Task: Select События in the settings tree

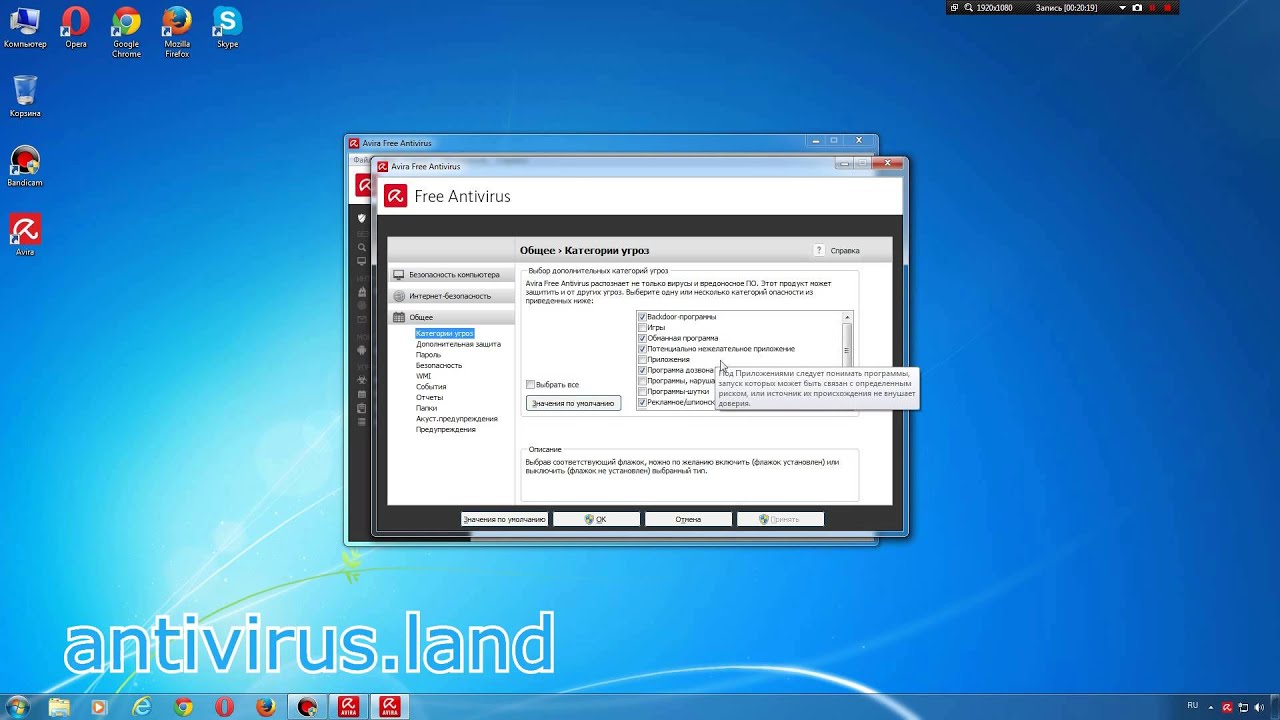Action: coord(431,387)
